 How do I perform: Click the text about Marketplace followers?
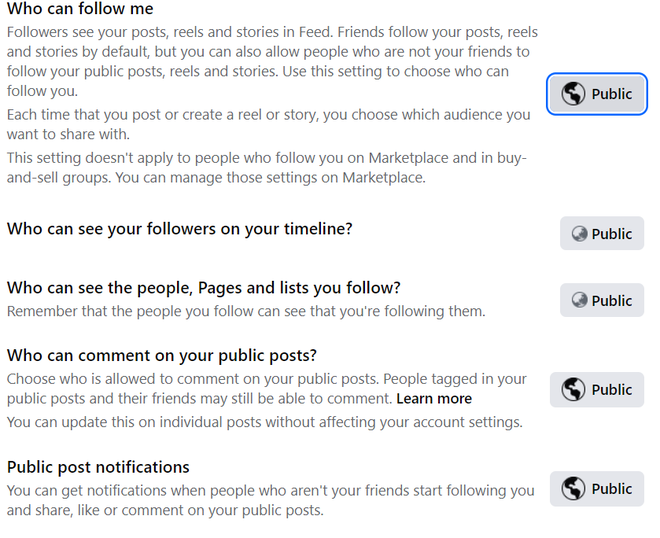(x=266, y=168)
